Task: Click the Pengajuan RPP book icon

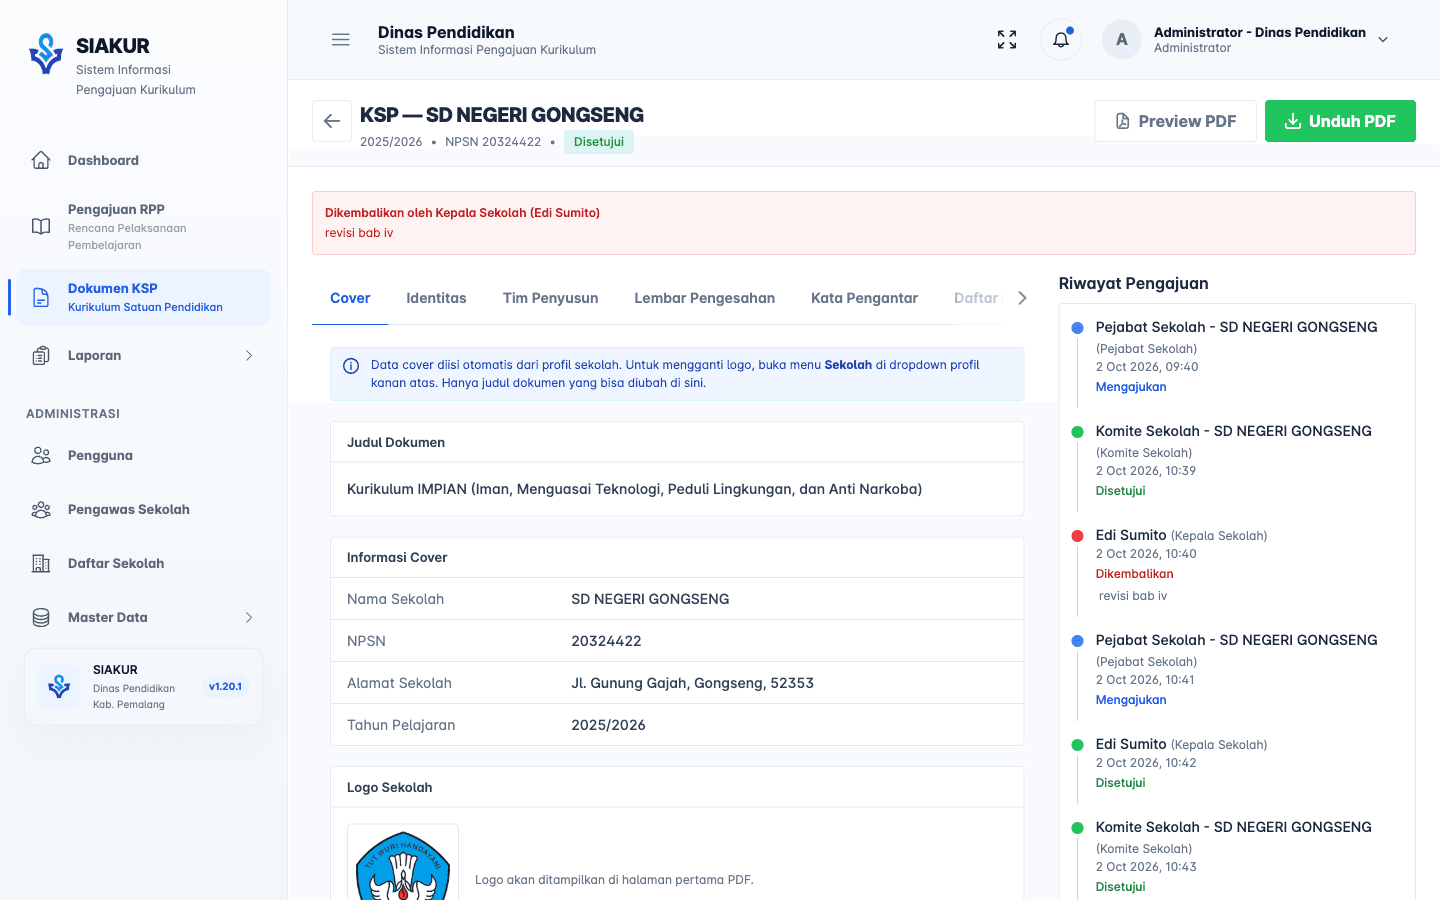Action: pos(41,226)
